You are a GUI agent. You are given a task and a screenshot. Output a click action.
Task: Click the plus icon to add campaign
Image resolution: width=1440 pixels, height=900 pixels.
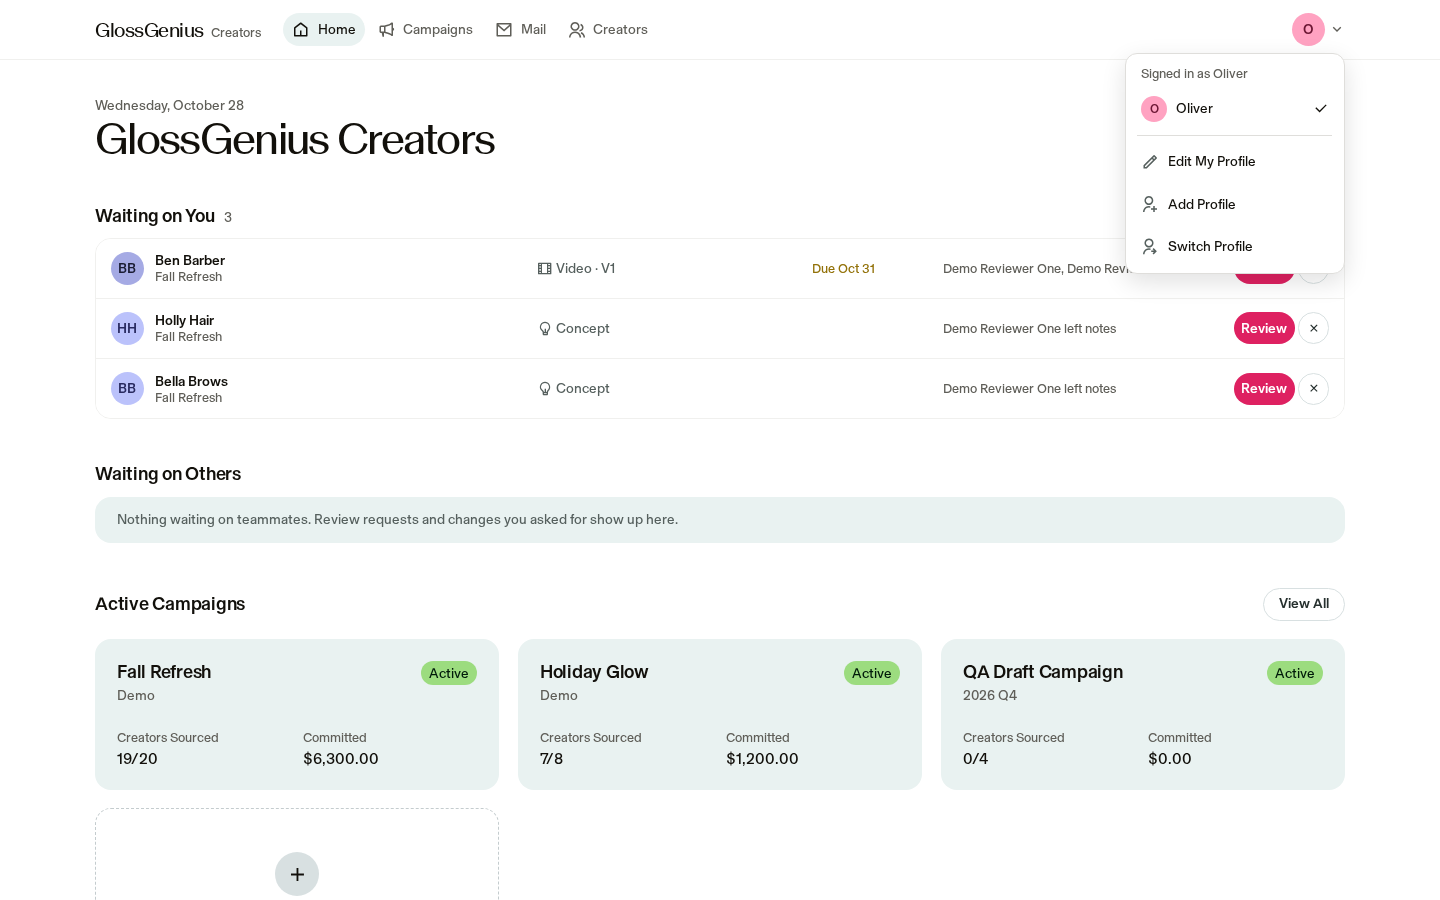[297, 874]
